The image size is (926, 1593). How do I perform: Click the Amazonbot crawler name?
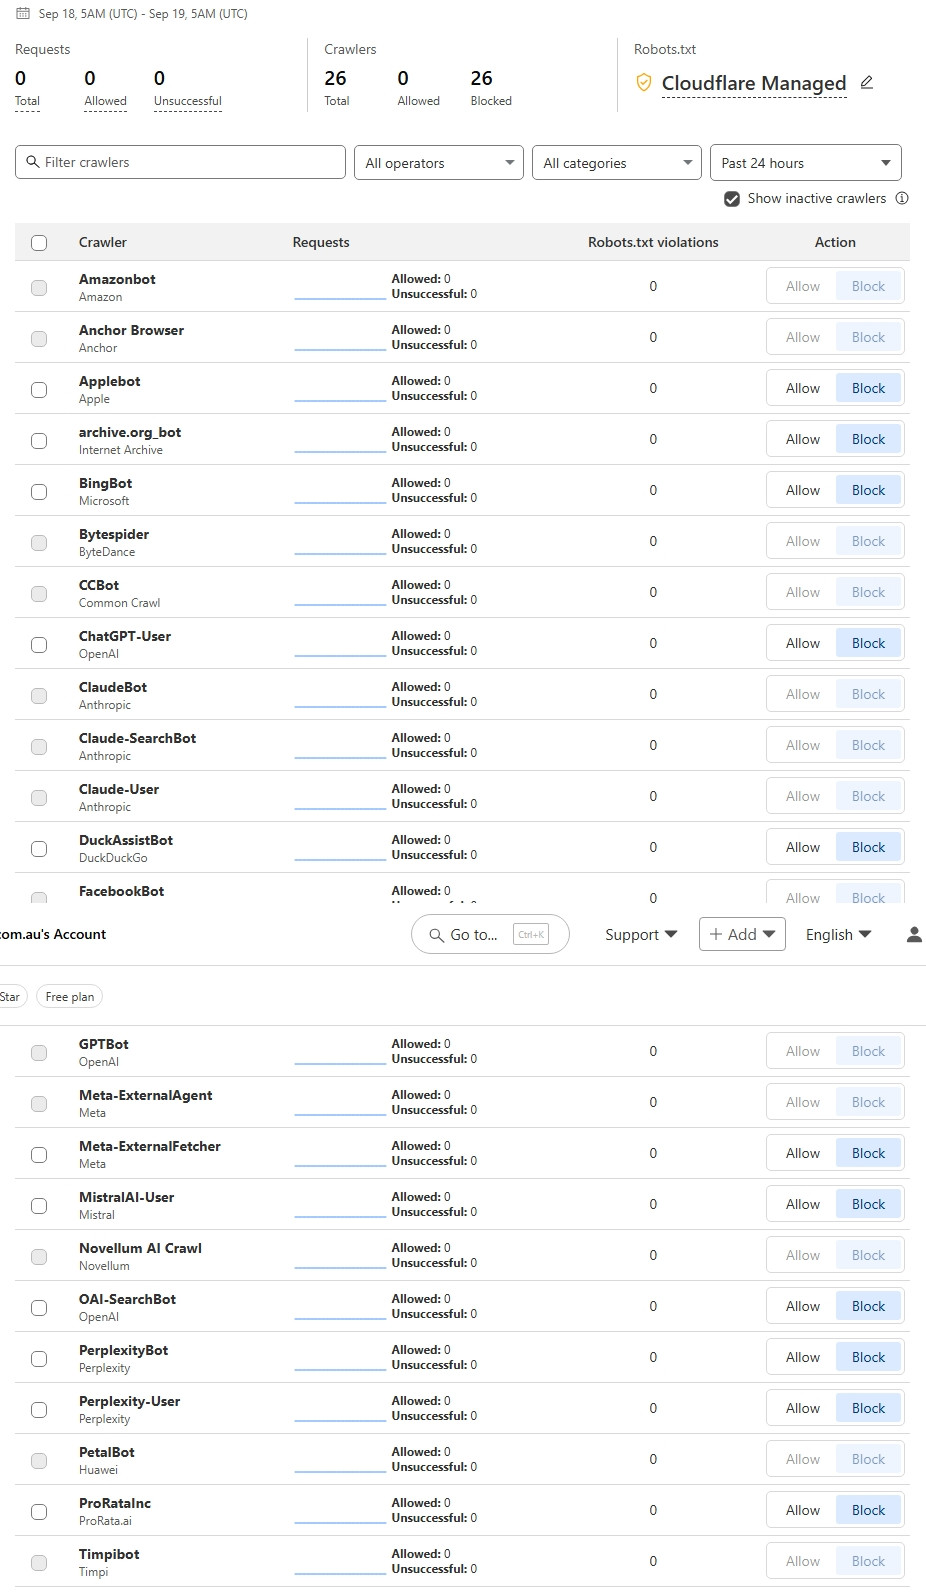(117, 279)
